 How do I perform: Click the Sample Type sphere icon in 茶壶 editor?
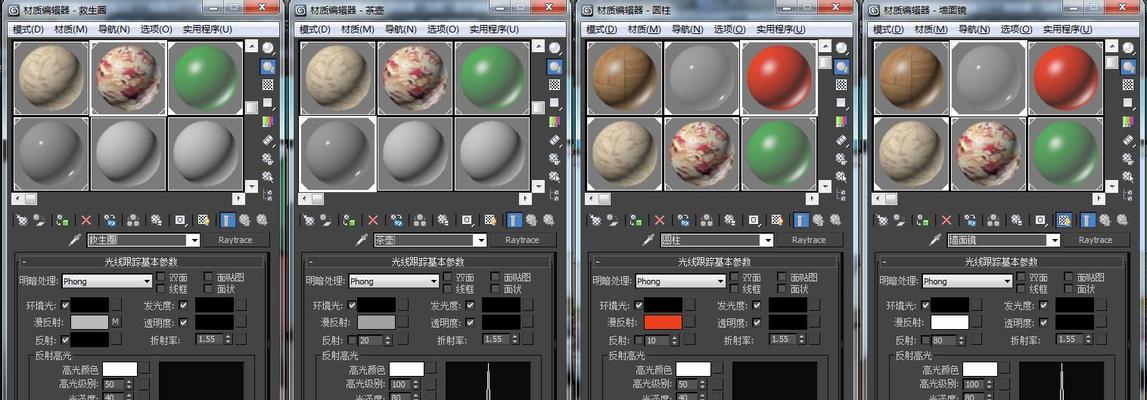pyautogui.click(x=555, y=48)
